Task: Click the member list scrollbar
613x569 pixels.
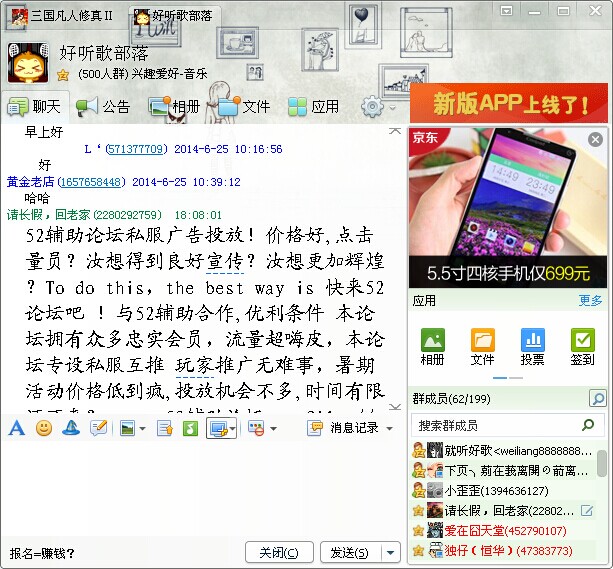Action: pyautogui.click(x=602, y=464)
